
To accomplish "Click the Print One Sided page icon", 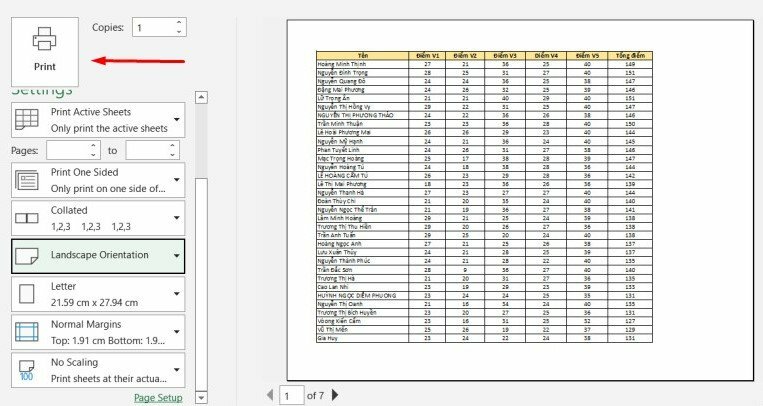I will (27, 180).
